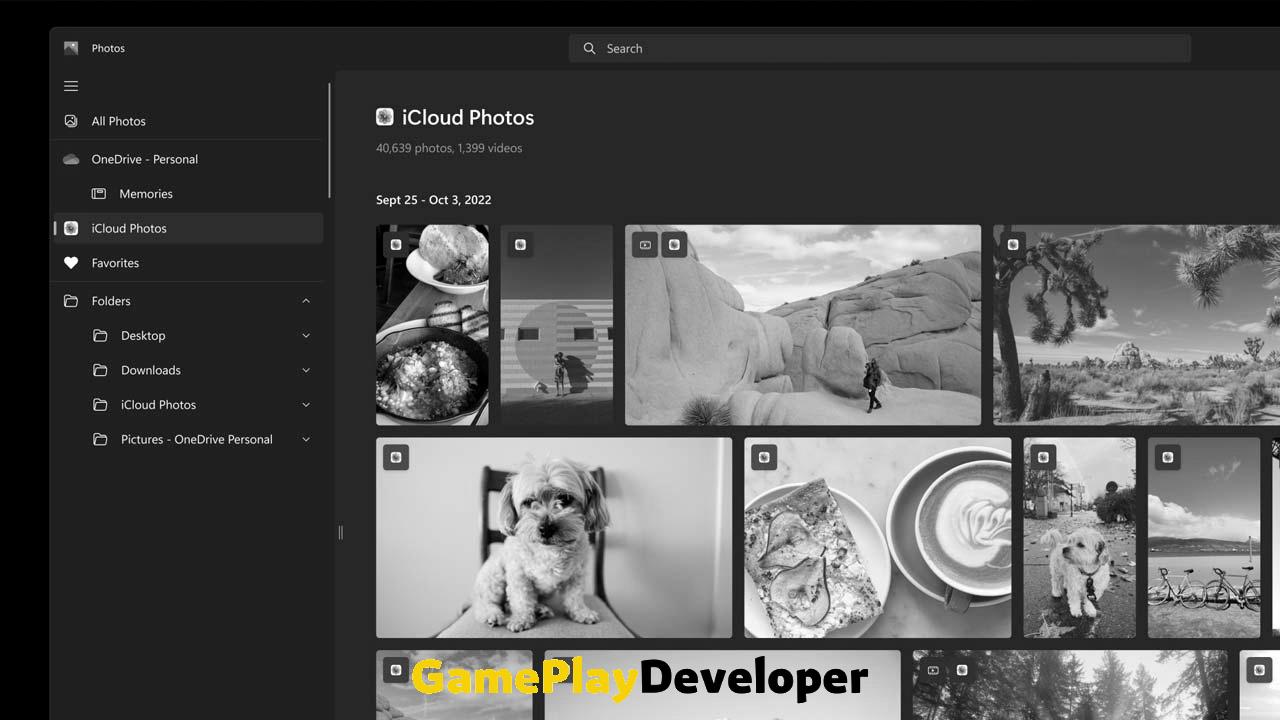Select iCloud Photos in the sidebar

tap(189, 228)
